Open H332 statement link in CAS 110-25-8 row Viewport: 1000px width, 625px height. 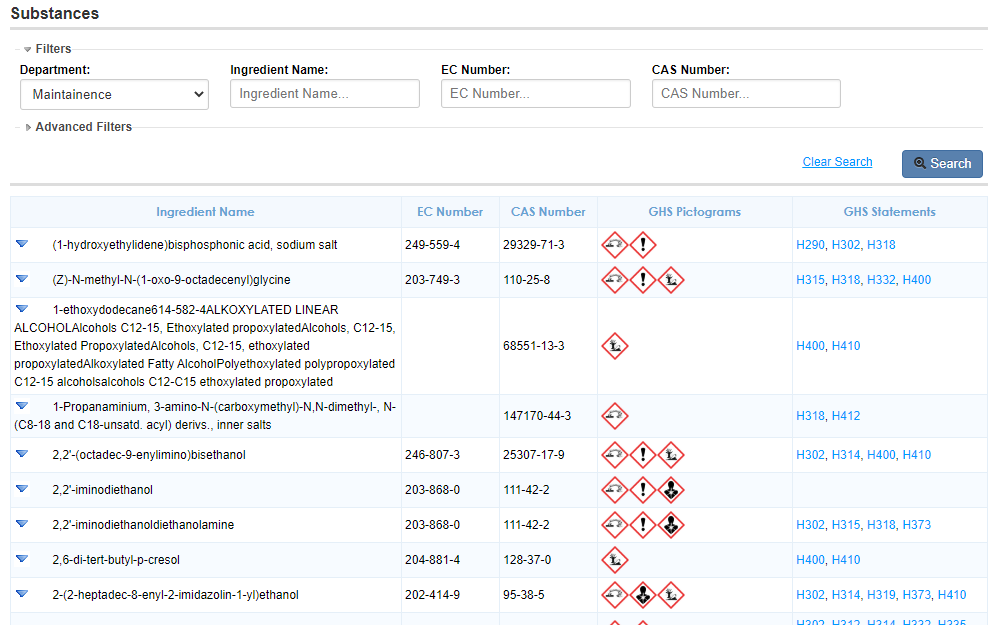881,280
